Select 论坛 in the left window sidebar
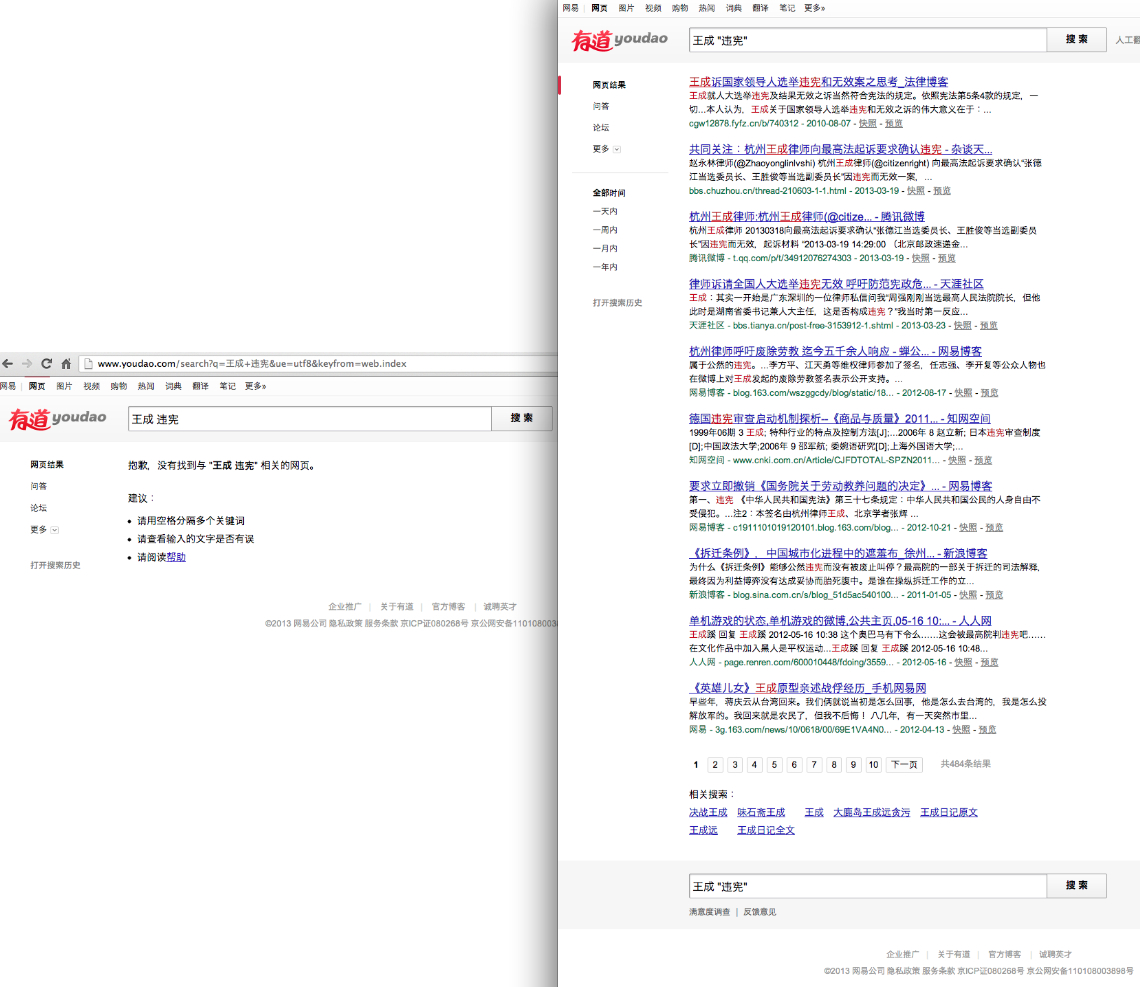 coord(39,508)
